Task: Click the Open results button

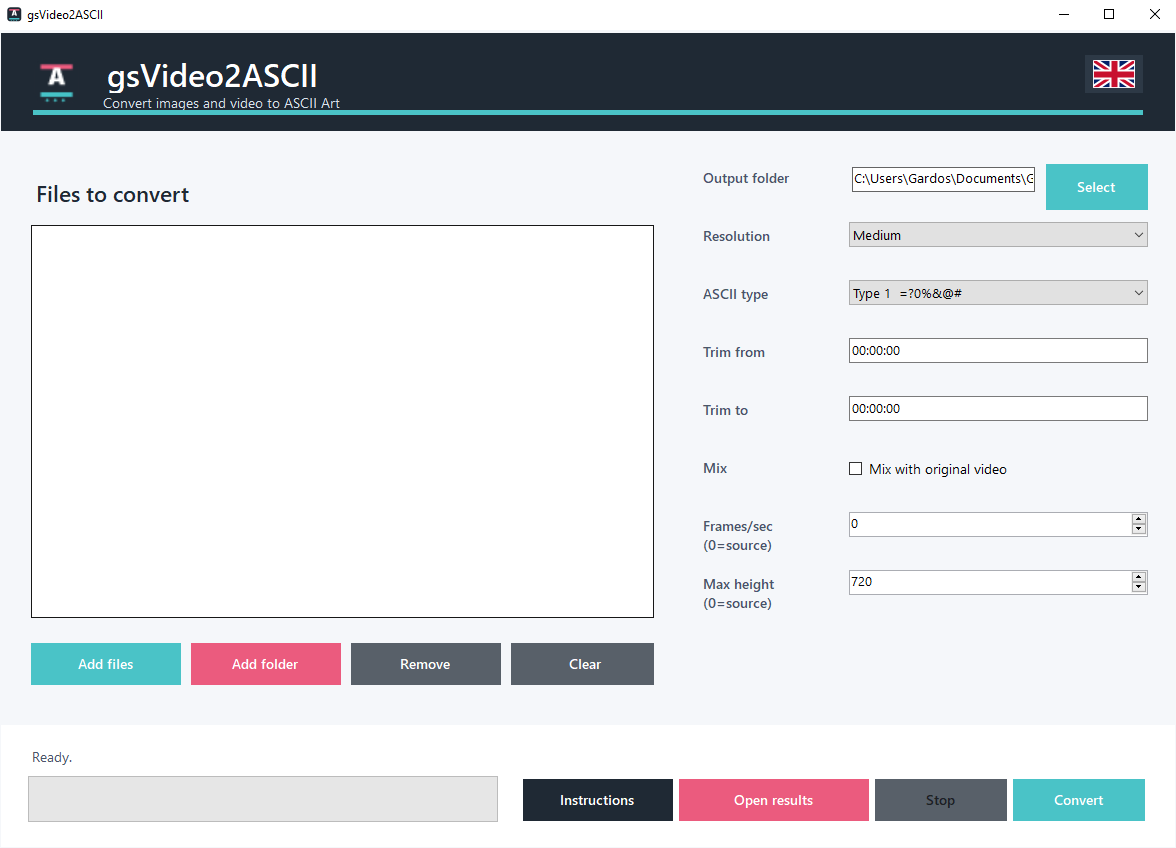Action: click(x=773, y=800)
